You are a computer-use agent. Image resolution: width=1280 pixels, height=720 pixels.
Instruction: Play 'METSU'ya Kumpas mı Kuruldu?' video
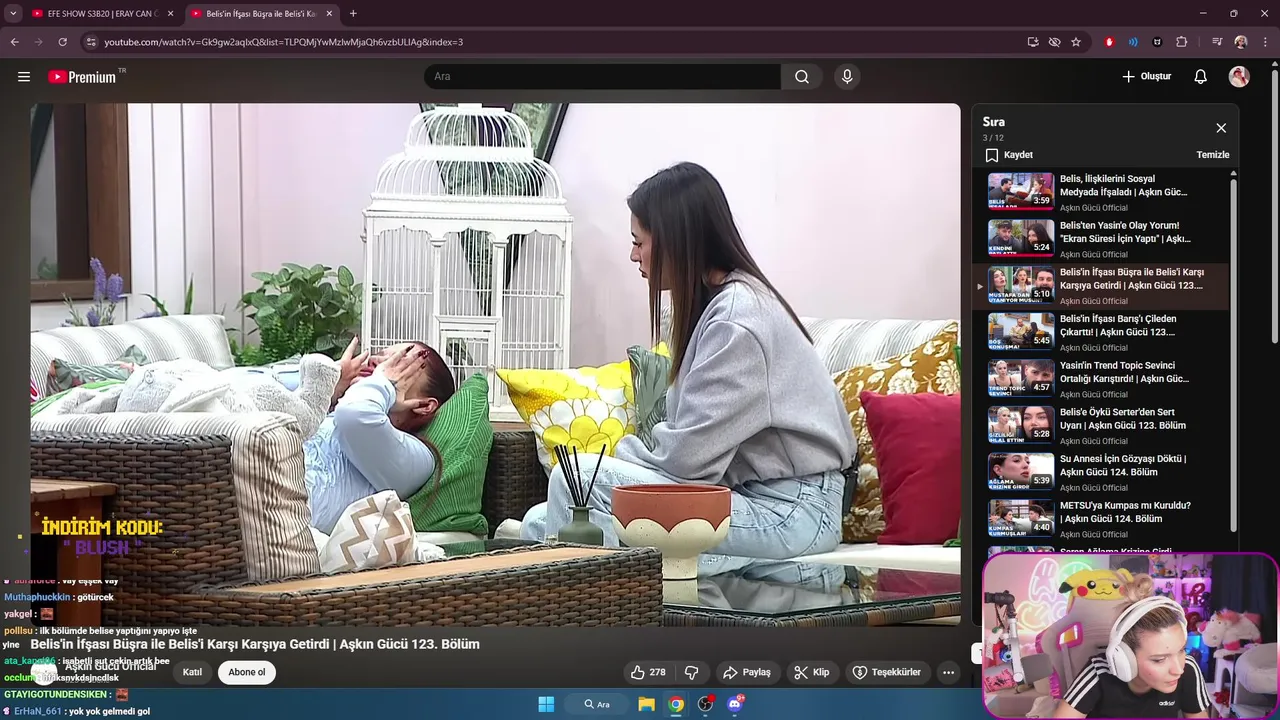tap(1100, 518)
